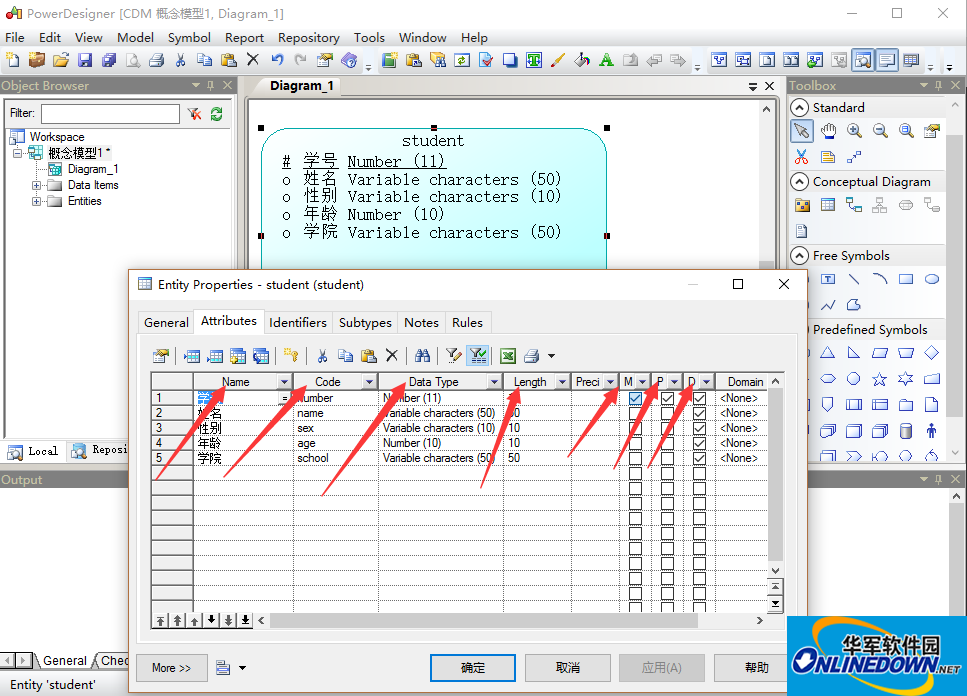Select the Grabber hand tool in Toolbox

pos(828,131)
